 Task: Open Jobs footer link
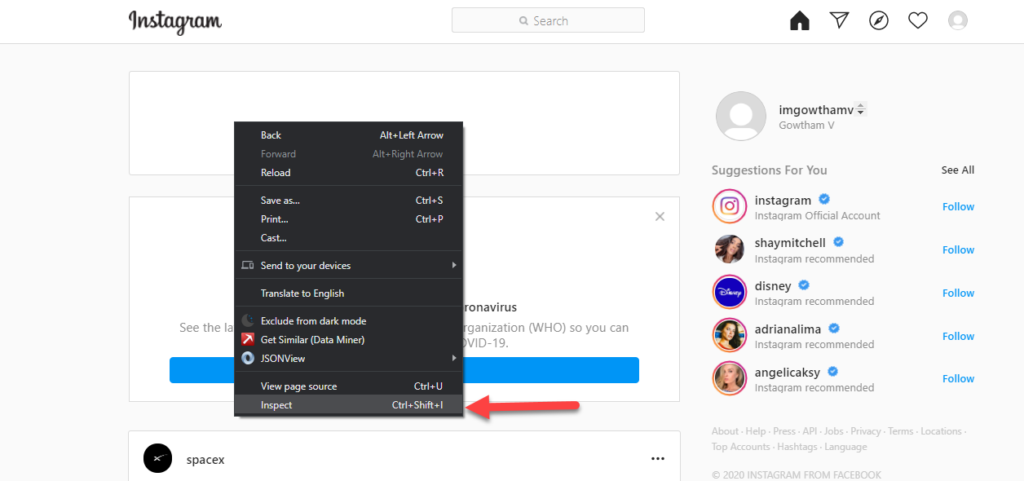pos(834,431)
